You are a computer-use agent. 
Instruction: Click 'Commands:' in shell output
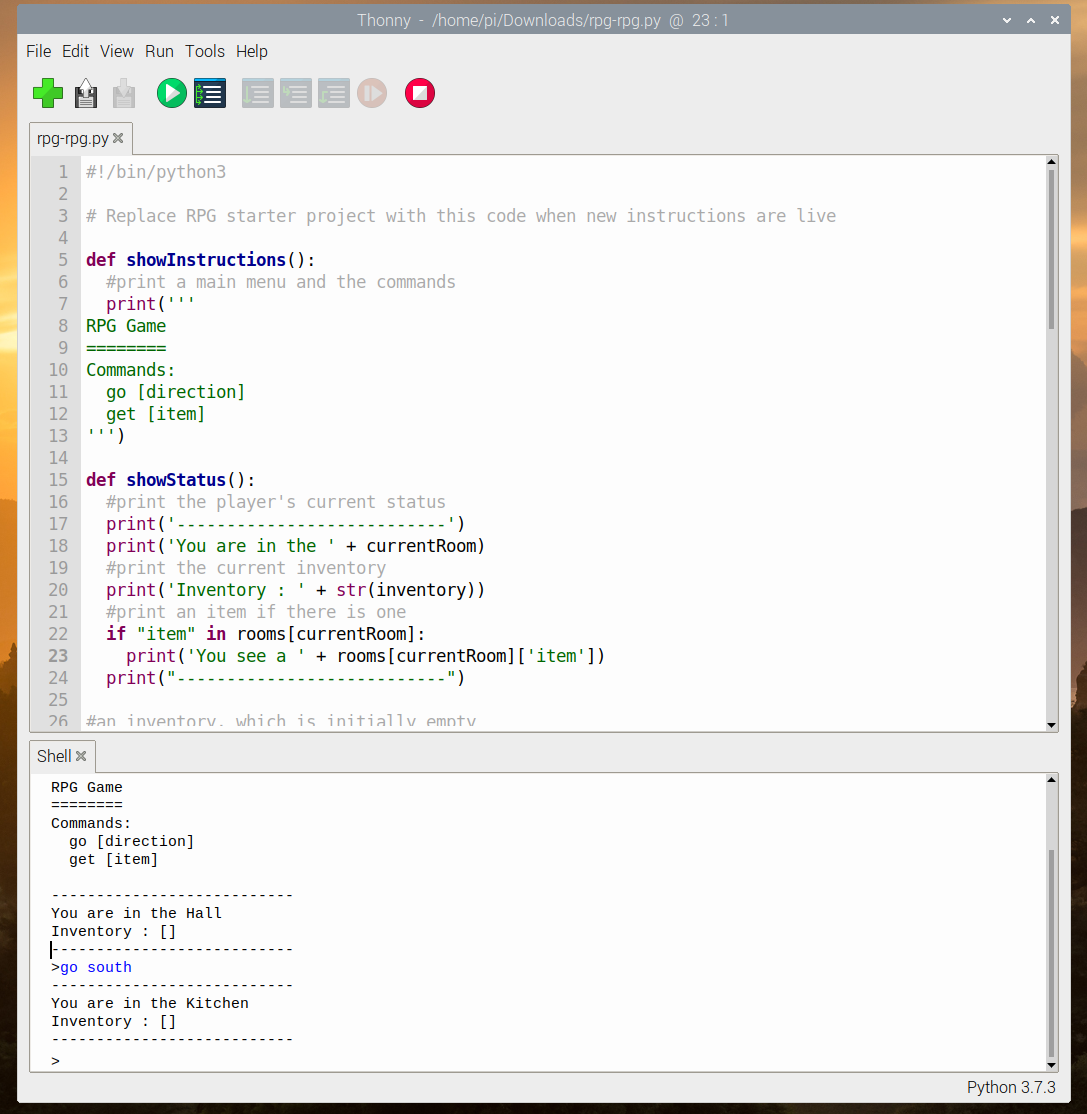tap(91, 823)
